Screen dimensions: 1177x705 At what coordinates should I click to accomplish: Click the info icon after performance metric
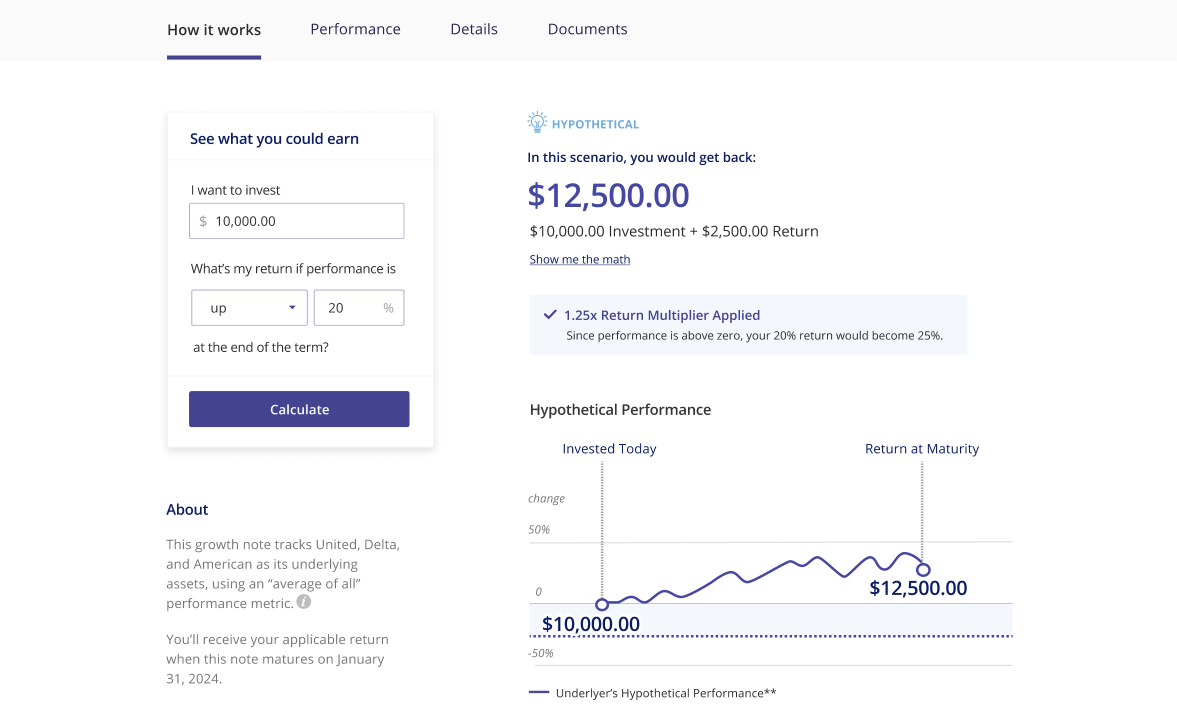[303, 602]
